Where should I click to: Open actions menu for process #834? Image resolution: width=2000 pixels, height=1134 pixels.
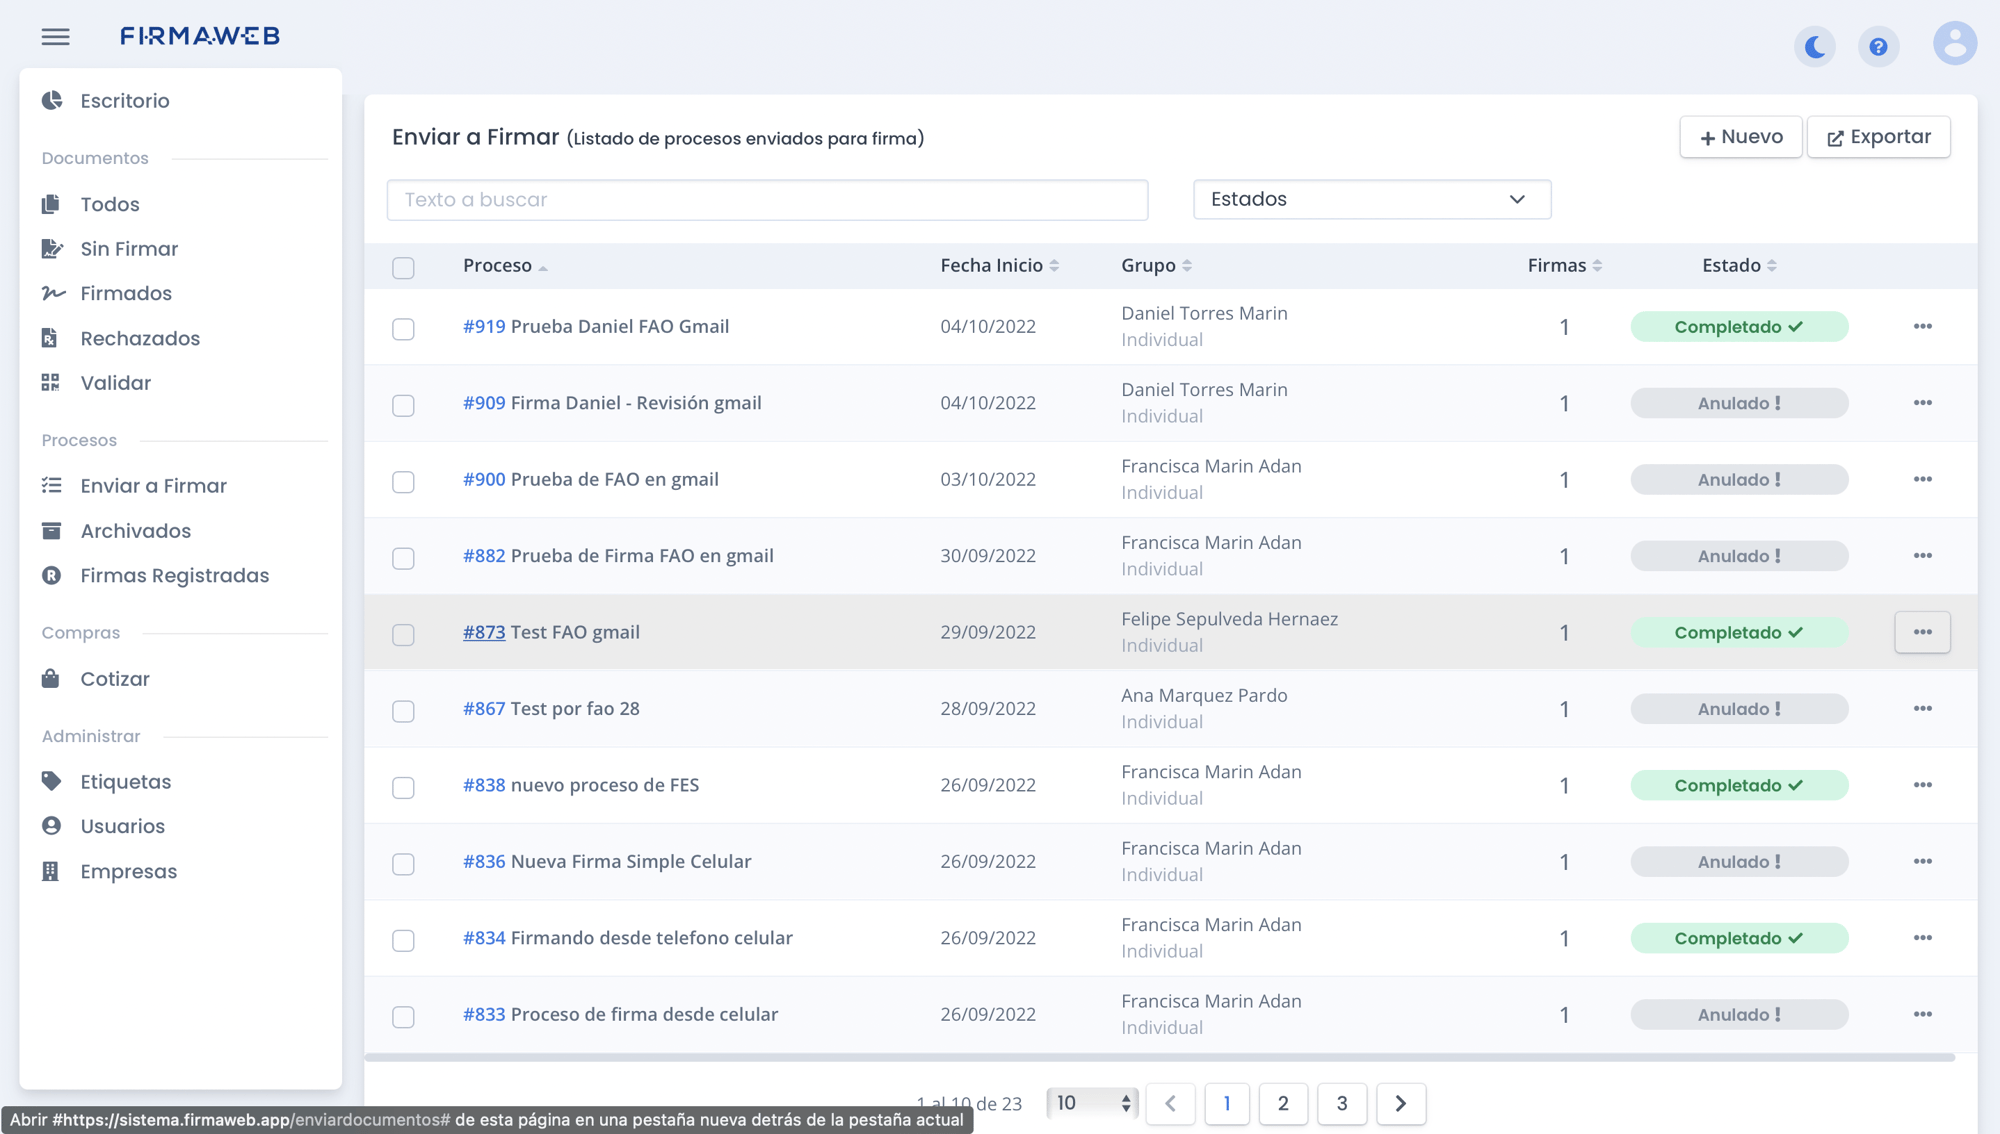click(1922, 938)
